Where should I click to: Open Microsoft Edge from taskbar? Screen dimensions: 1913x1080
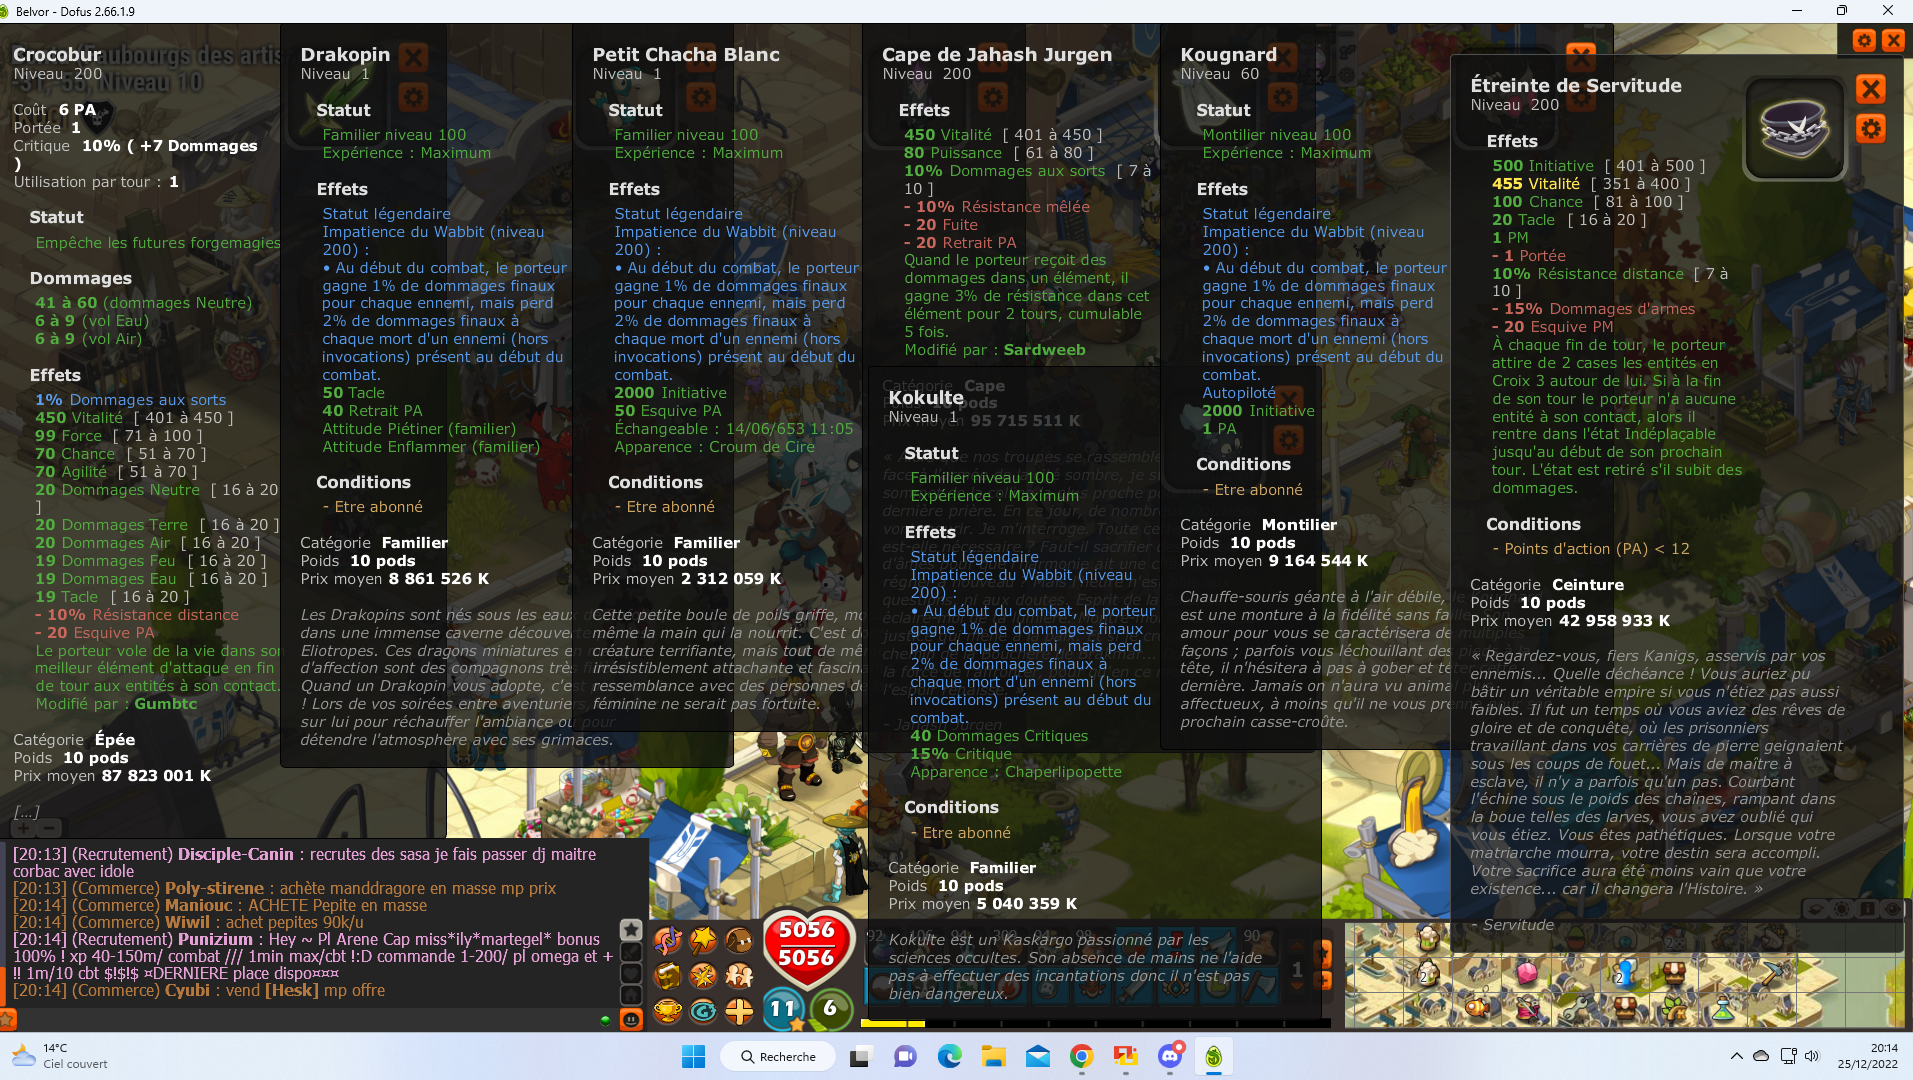[949, 1056]
